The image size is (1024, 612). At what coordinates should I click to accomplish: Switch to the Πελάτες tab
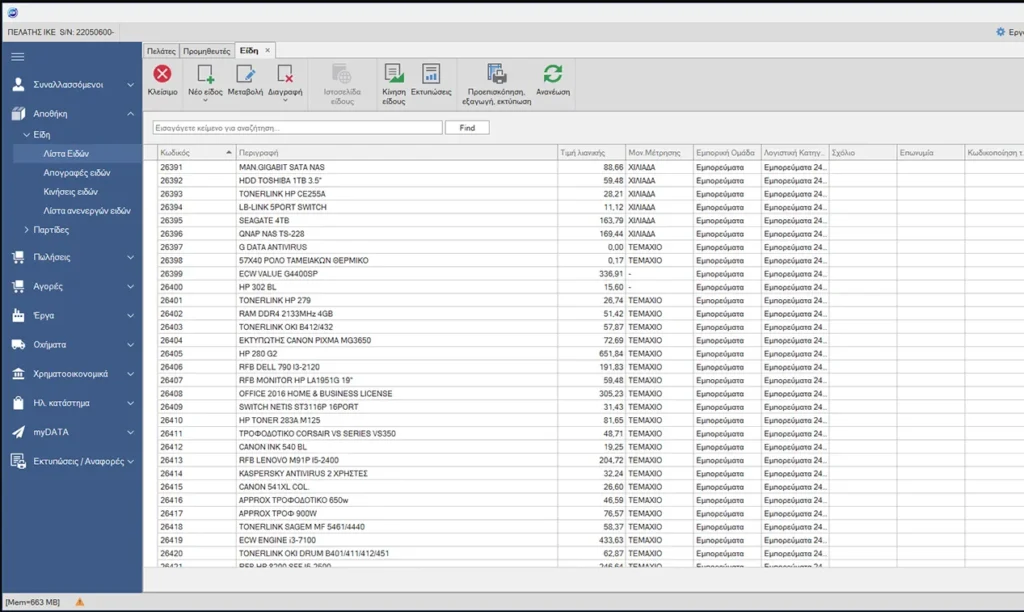tap(161, 51)
